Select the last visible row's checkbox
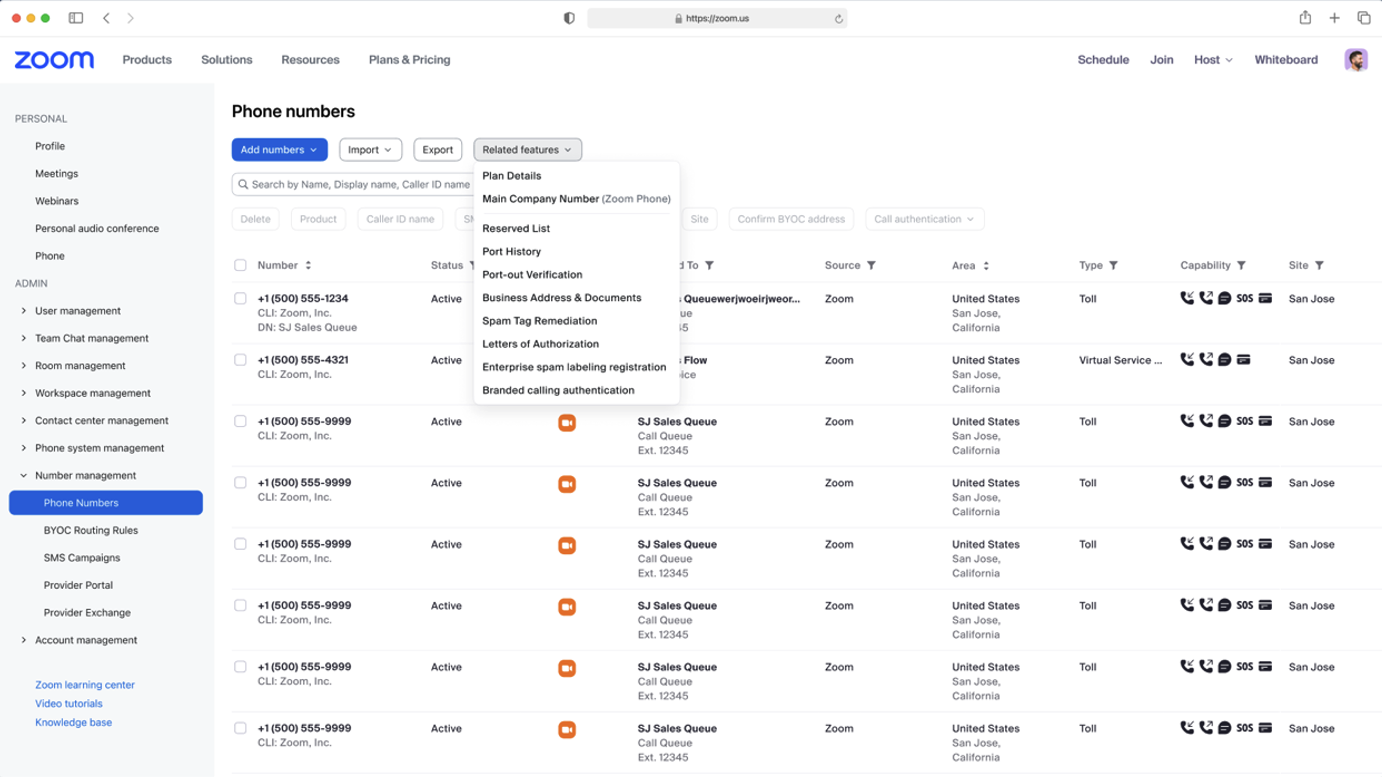1382x777 pixels. point(240,728)
